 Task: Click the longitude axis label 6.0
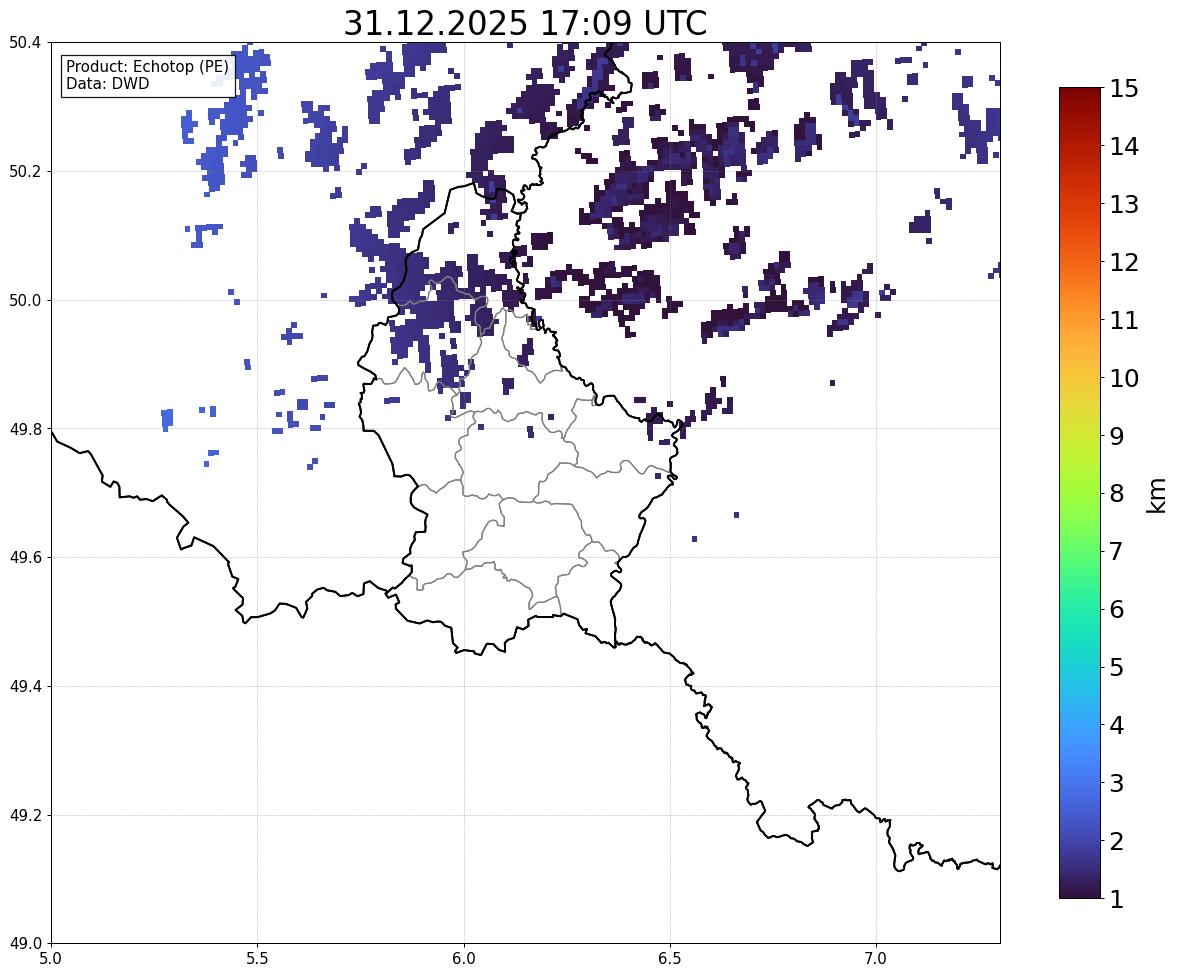(464, 959)
